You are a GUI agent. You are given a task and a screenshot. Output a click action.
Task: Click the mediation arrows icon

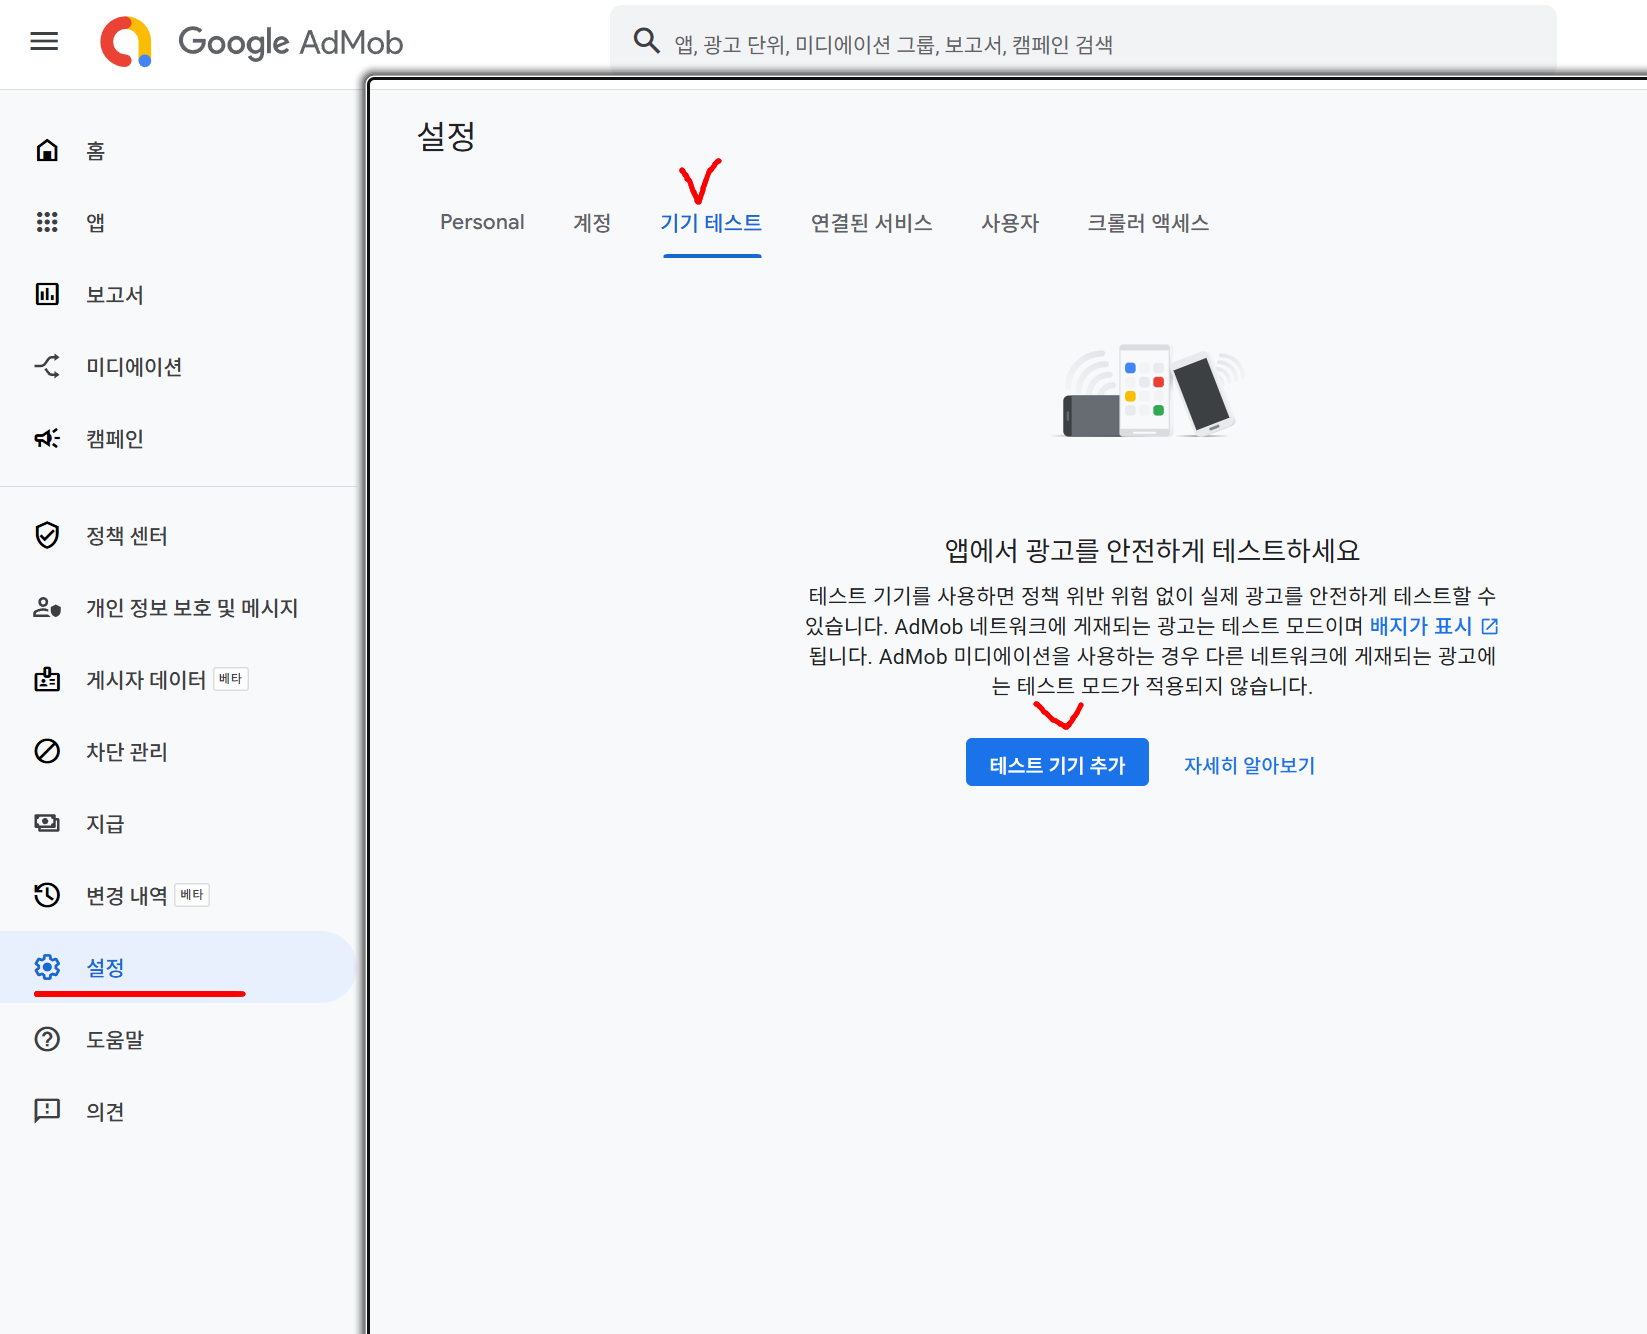click(47, 366)
